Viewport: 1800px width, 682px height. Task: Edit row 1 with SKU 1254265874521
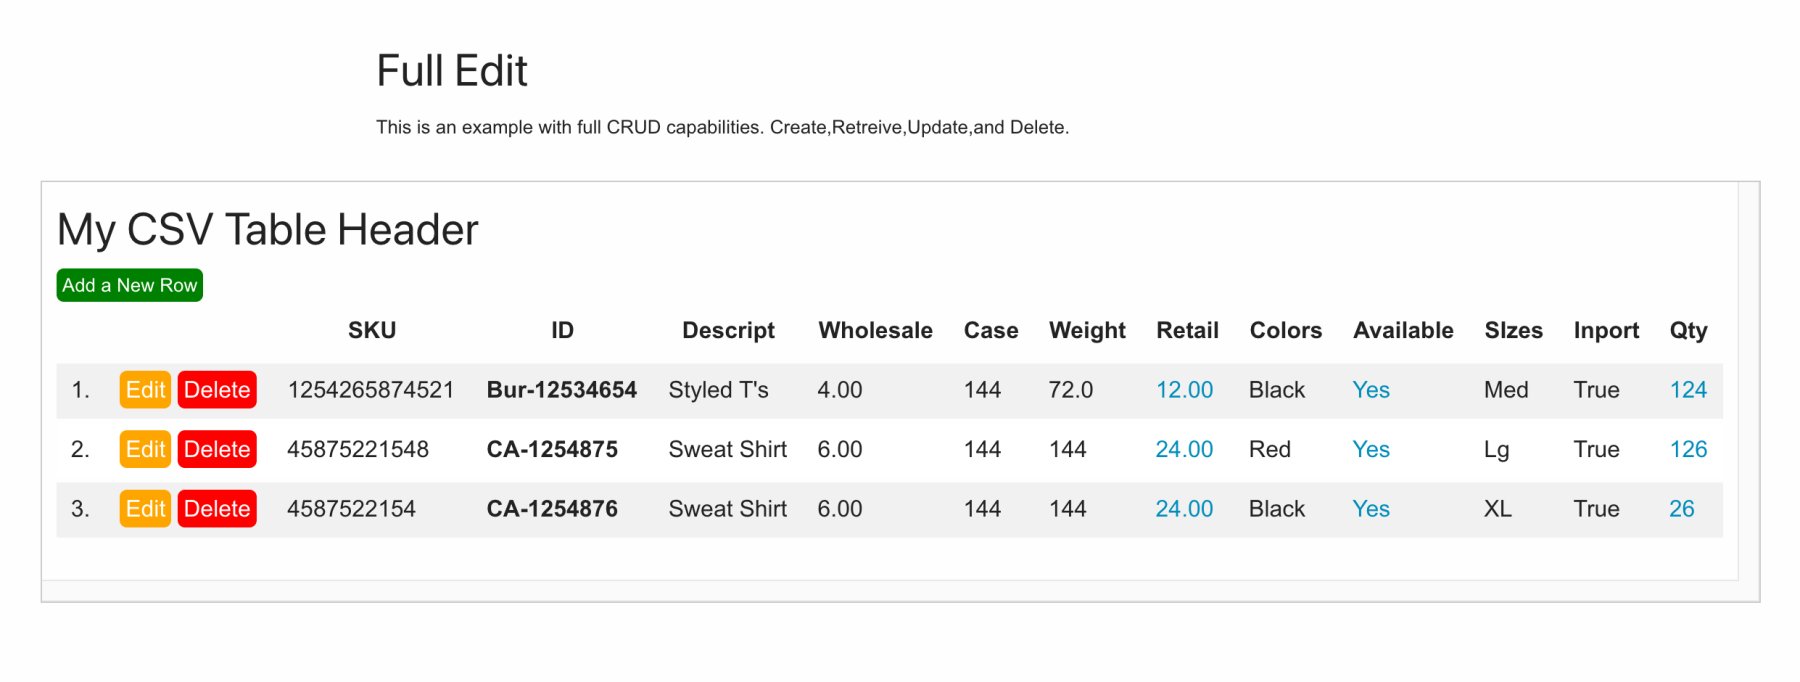click(145, 390)
